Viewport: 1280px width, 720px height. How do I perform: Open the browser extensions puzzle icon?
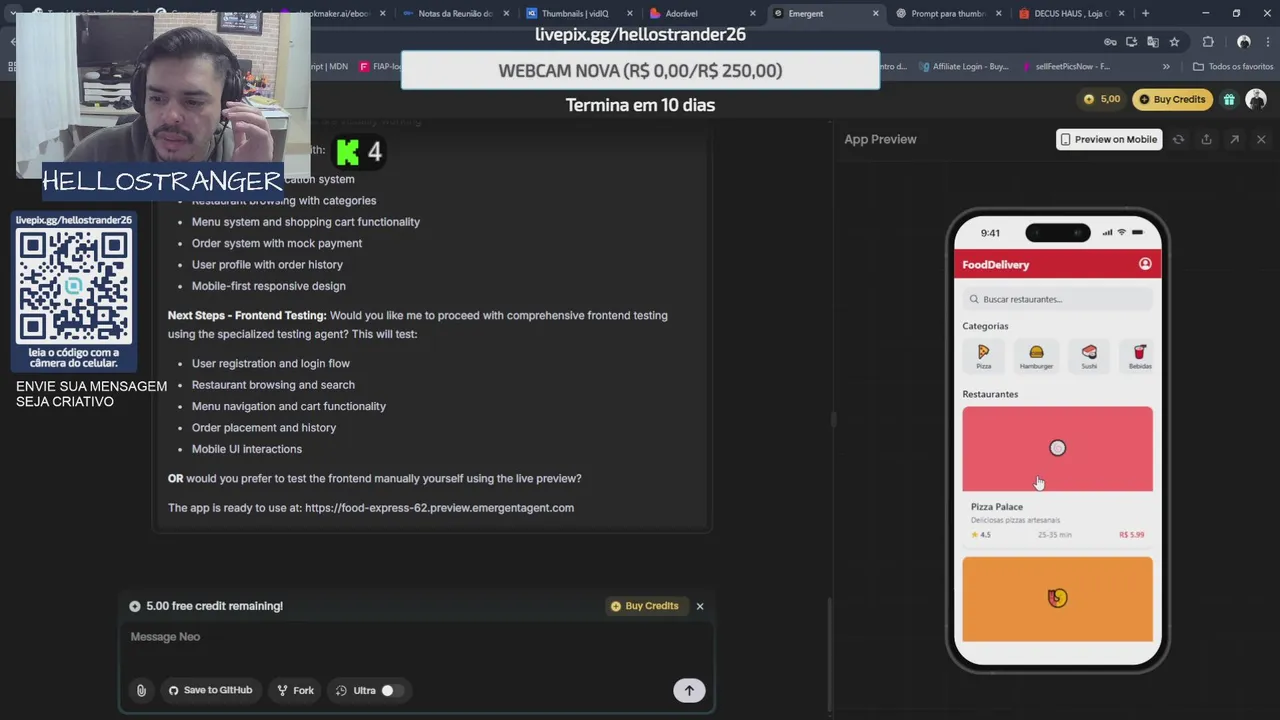tap(1208, 42)
